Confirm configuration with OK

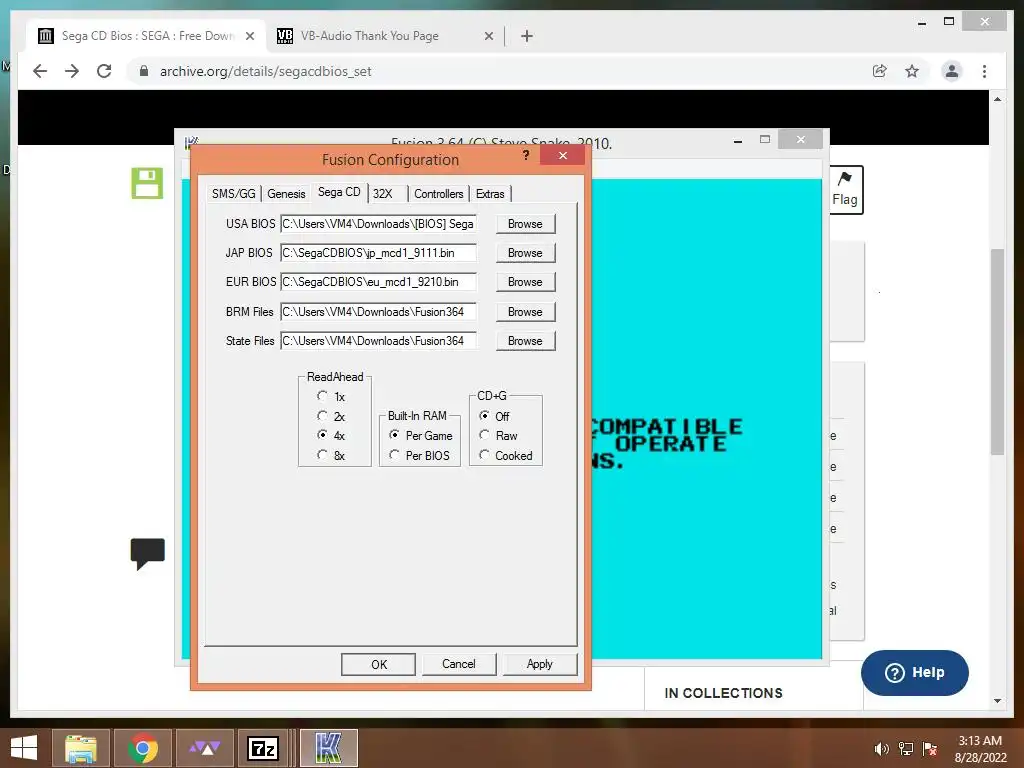[379, 664]
